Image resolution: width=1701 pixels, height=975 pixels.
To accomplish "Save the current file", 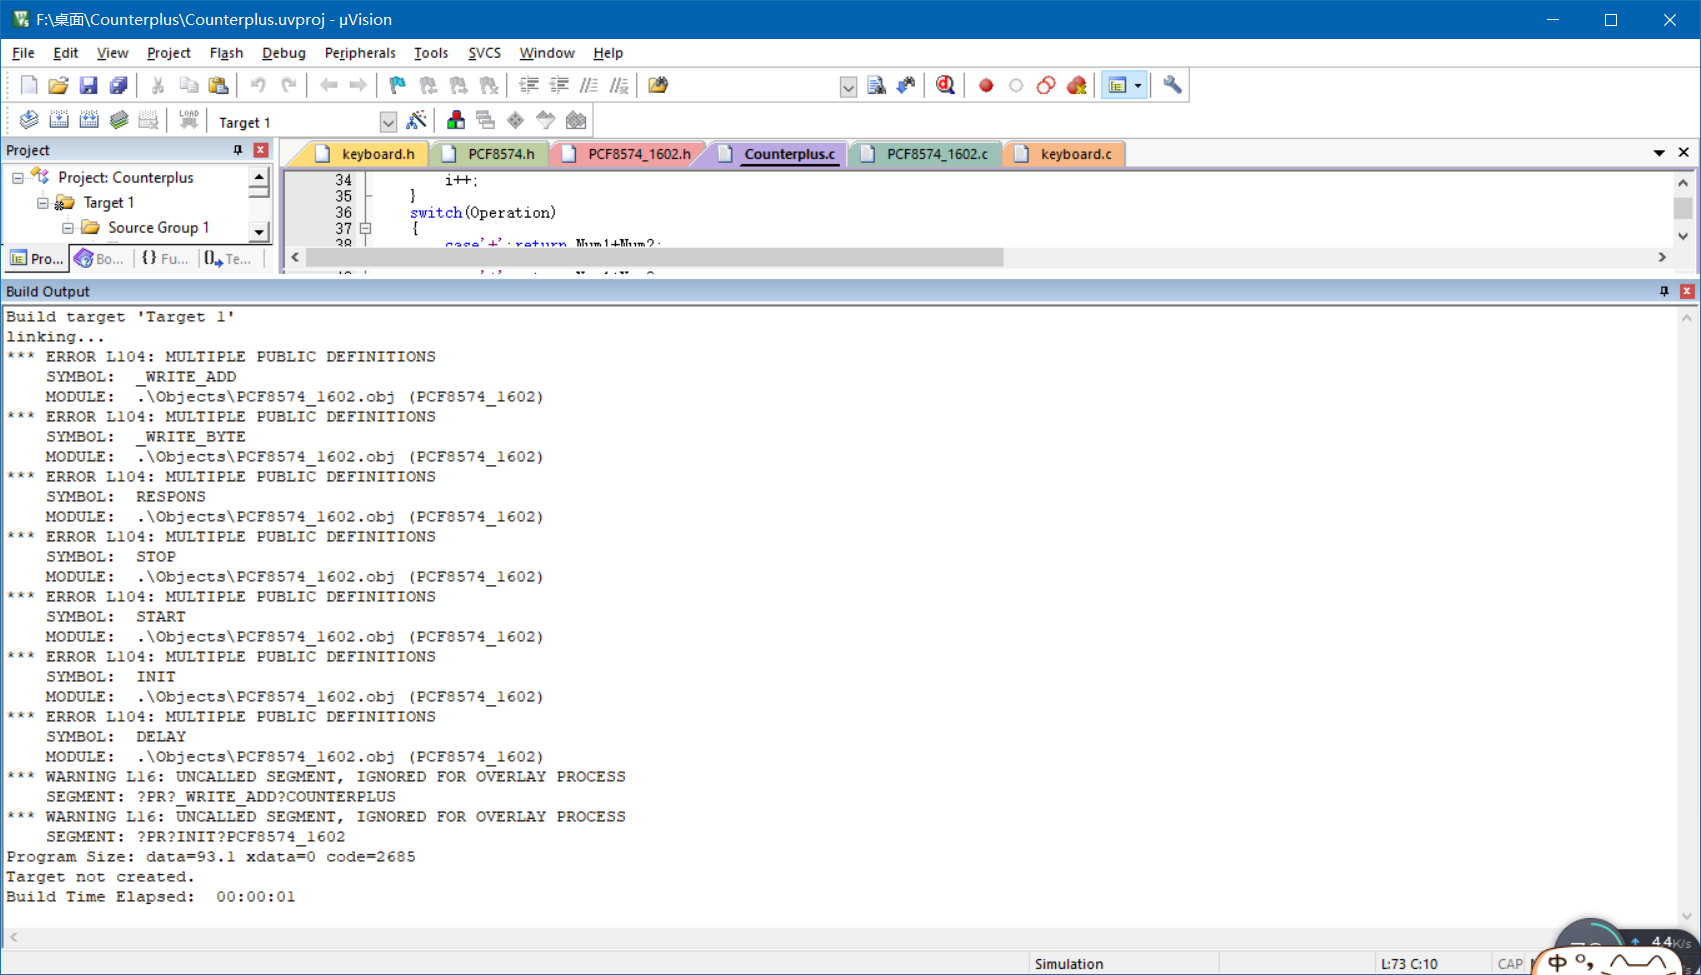I will (88, 86).
